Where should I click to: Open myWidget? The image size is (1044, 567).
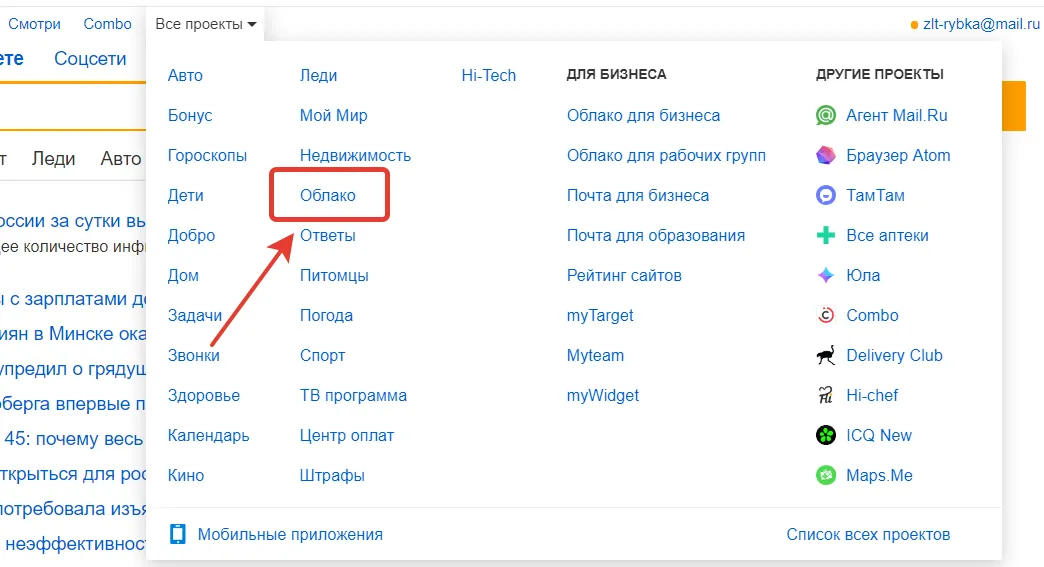pyautogui.click(x=603, y=395)
